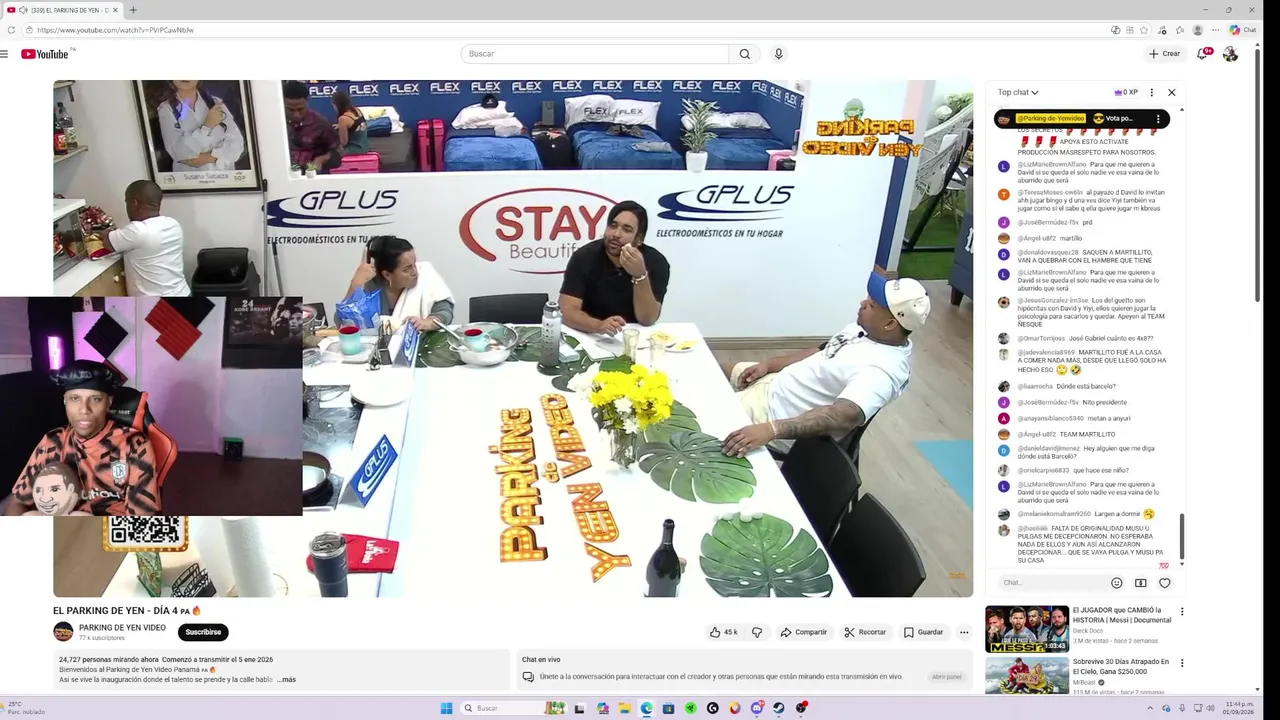The width and height of the screenshot is (1280, 720).
Task: Open the Super Chat dollar icon
Action: pos(1141,583)
